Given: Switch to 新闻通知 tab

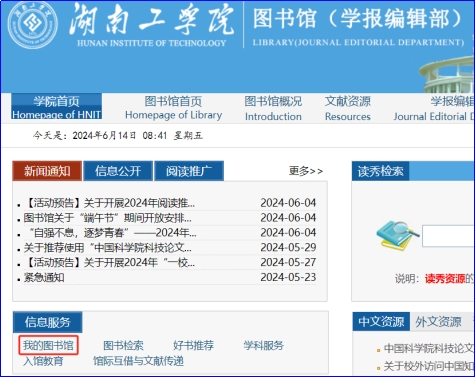Looking at the screenshot, I should (47, 171).
